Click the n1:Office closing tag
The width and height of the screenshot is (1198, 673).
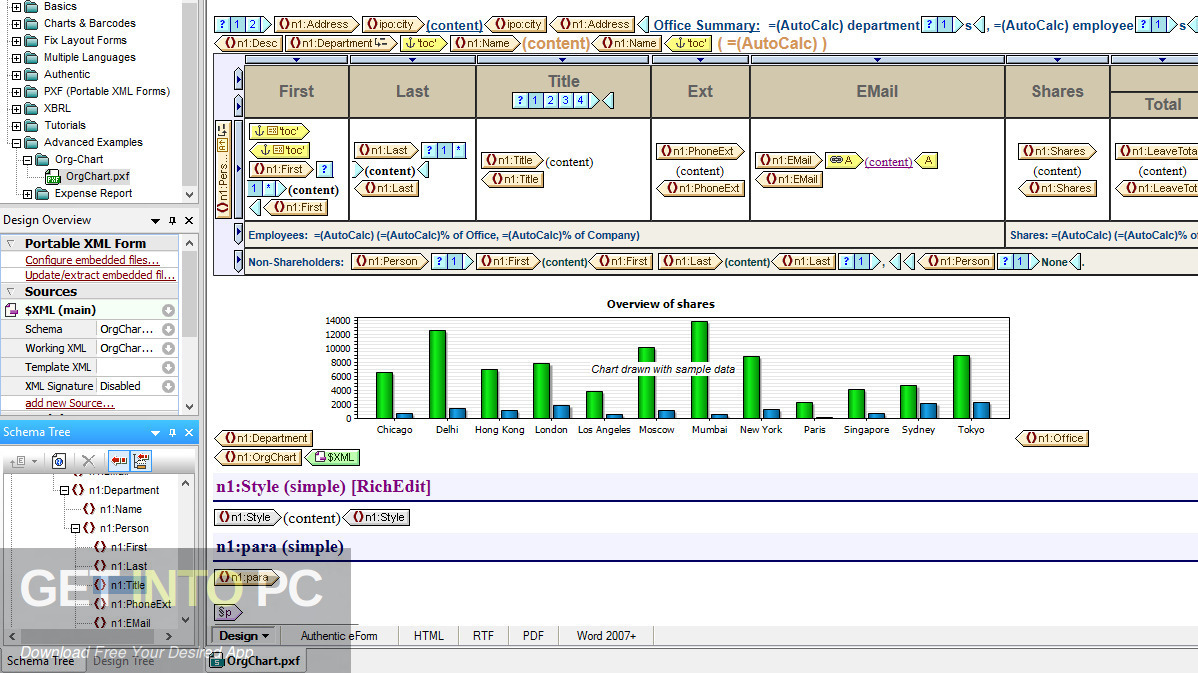(x=1053, y=438)
